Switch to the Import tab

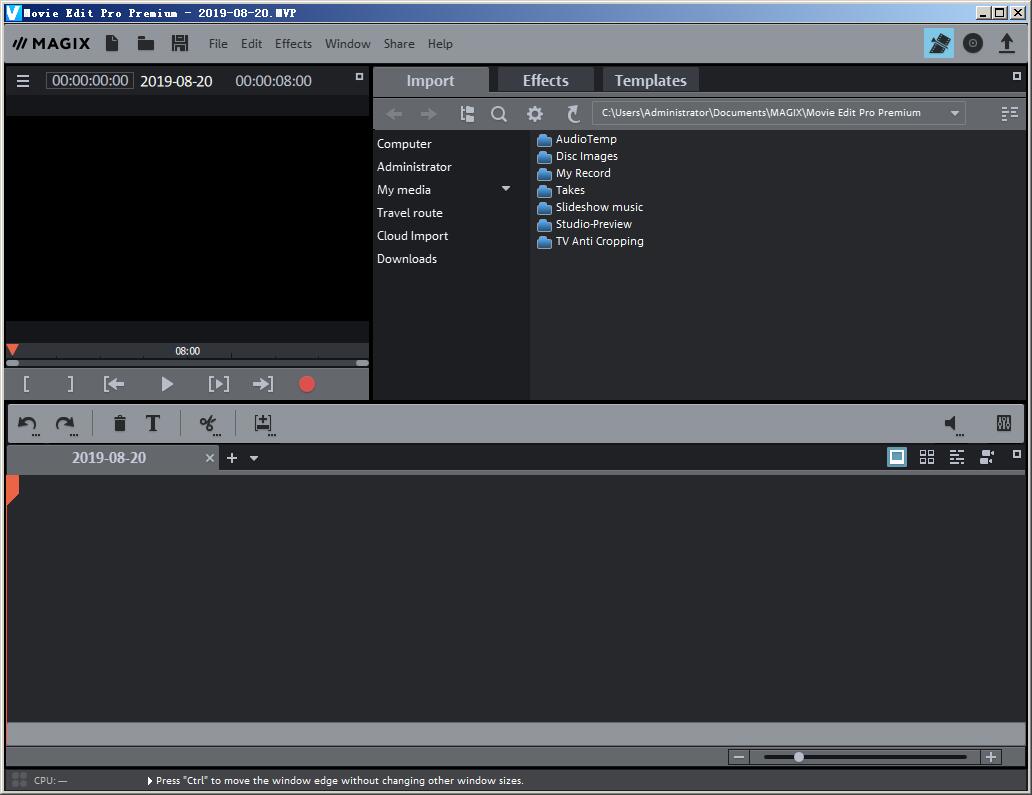click(430, 80)
